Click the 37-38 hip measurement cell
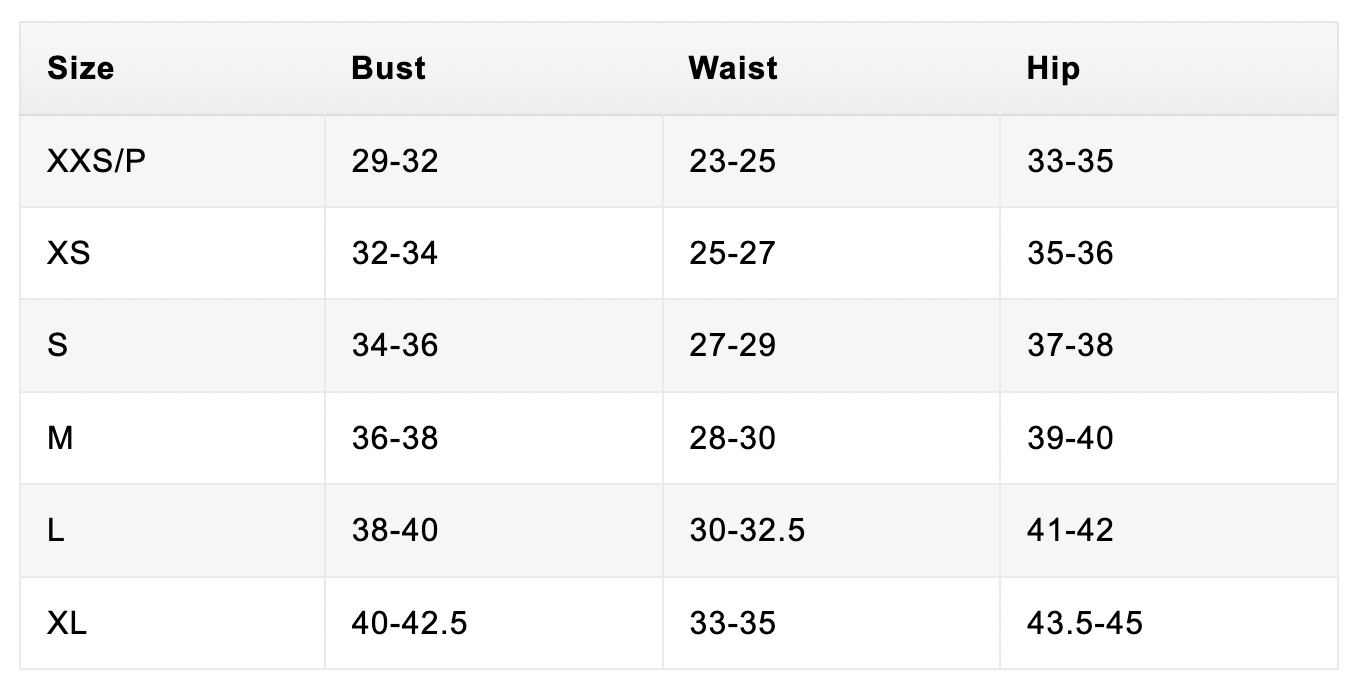The width and height of the screenshot is (1362, 698). click(1070, 345)
